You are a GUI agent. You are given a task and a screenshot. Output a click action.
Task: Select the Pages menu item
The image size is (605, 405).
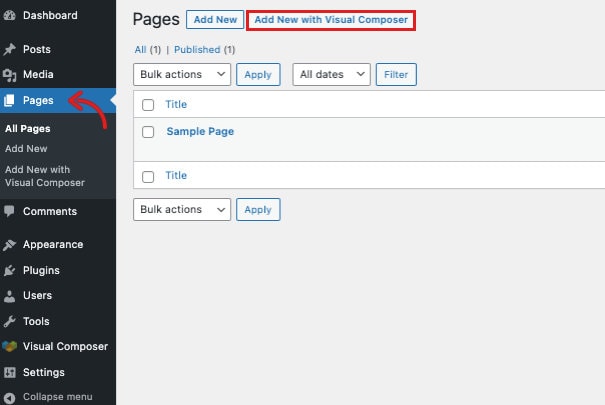38,100
